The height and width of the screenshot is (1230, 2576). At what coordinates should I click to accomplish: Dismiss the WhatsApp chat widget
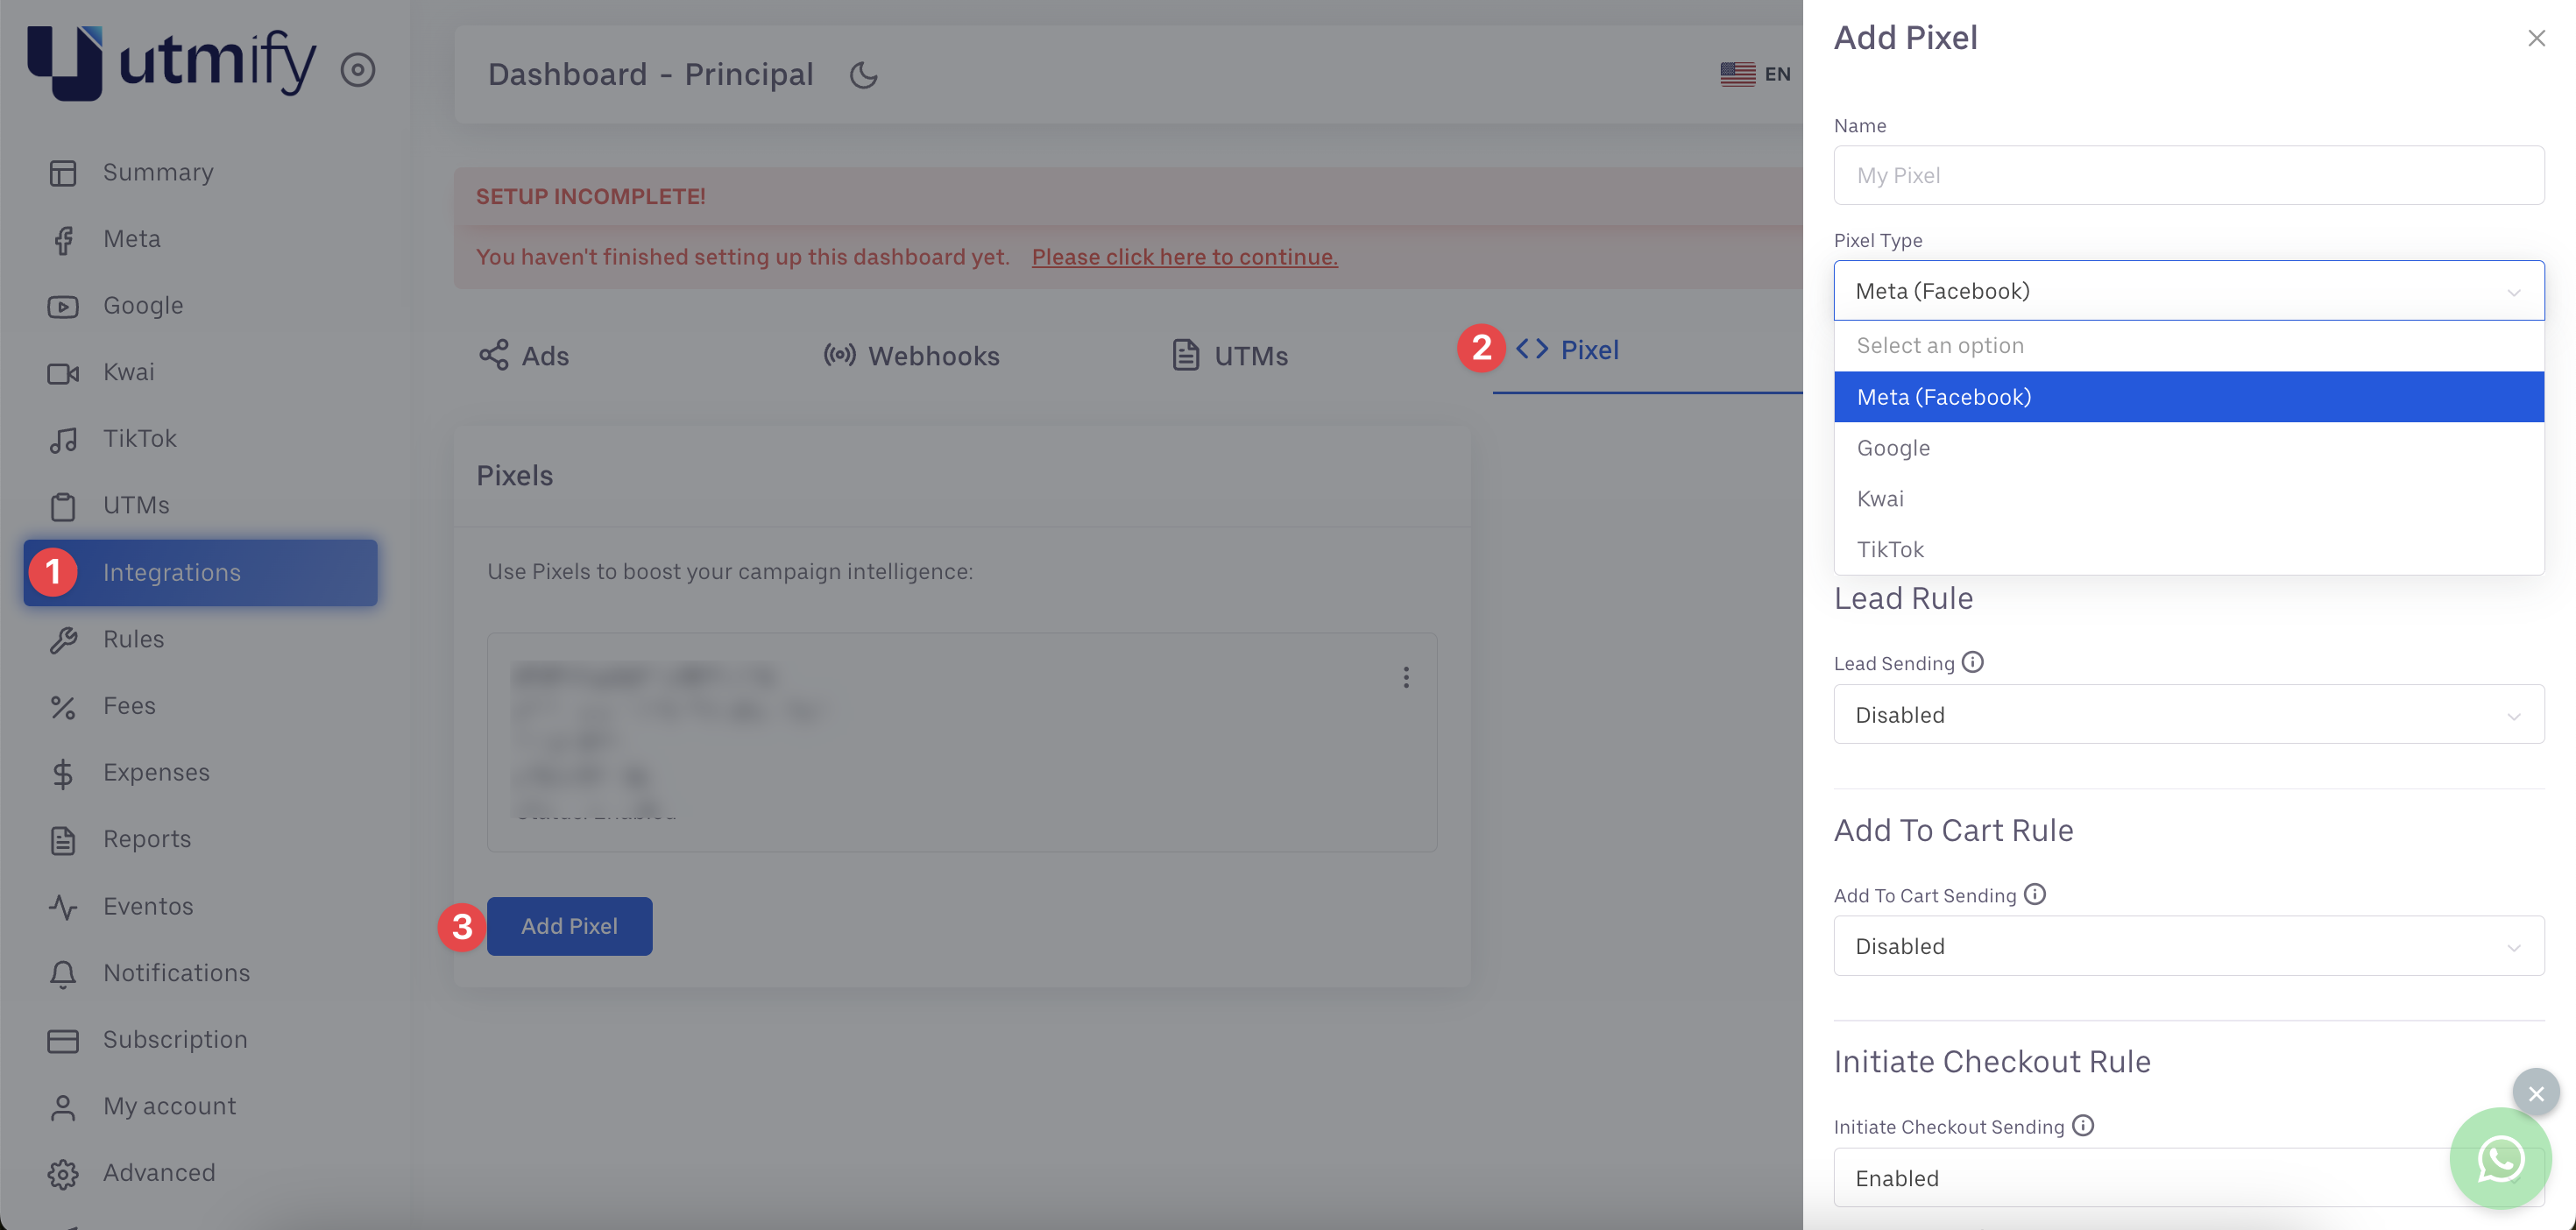point(2536,1093)
